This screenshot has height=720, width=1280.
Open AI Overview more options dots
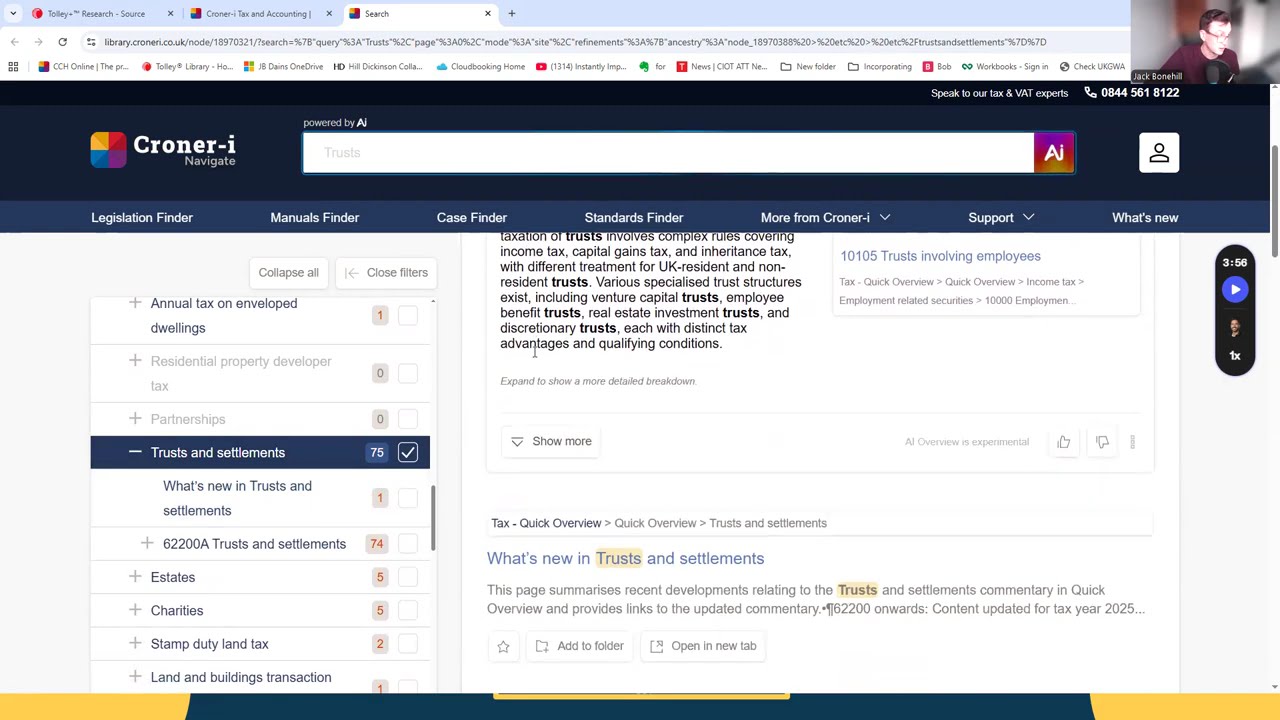click(x=1132, y=442)
